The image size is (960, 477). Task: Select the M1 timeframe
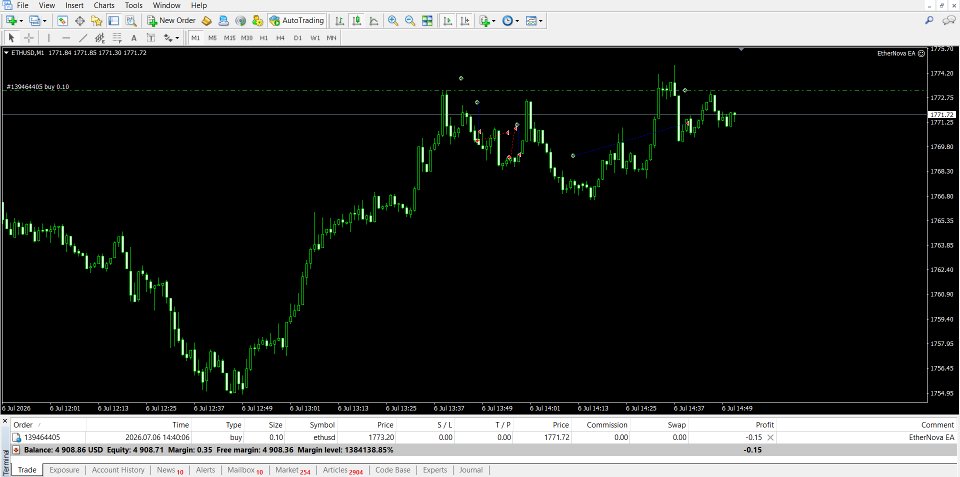(x=195, y=38)
